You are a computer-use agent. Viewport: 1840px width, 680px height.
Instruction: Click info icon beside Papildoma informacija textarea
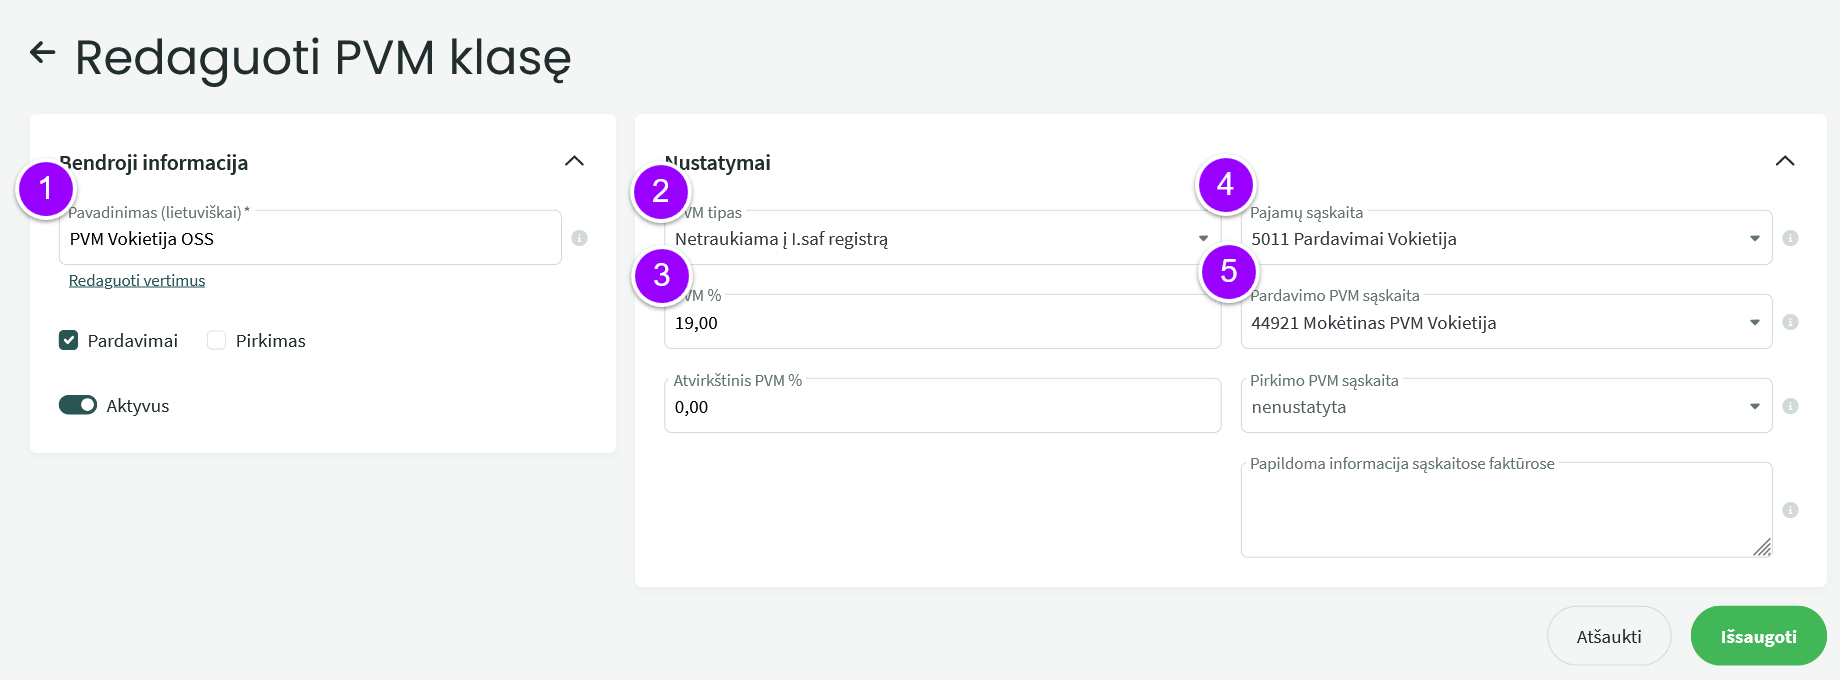tap(1790, 510)
